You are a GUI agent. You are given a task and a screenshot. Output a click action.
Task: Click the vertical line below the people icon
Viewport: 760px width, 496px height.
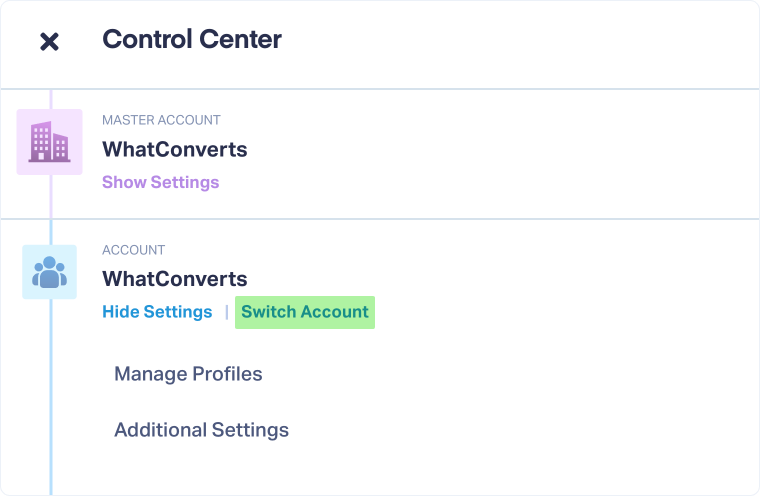[x=50, y=400]
